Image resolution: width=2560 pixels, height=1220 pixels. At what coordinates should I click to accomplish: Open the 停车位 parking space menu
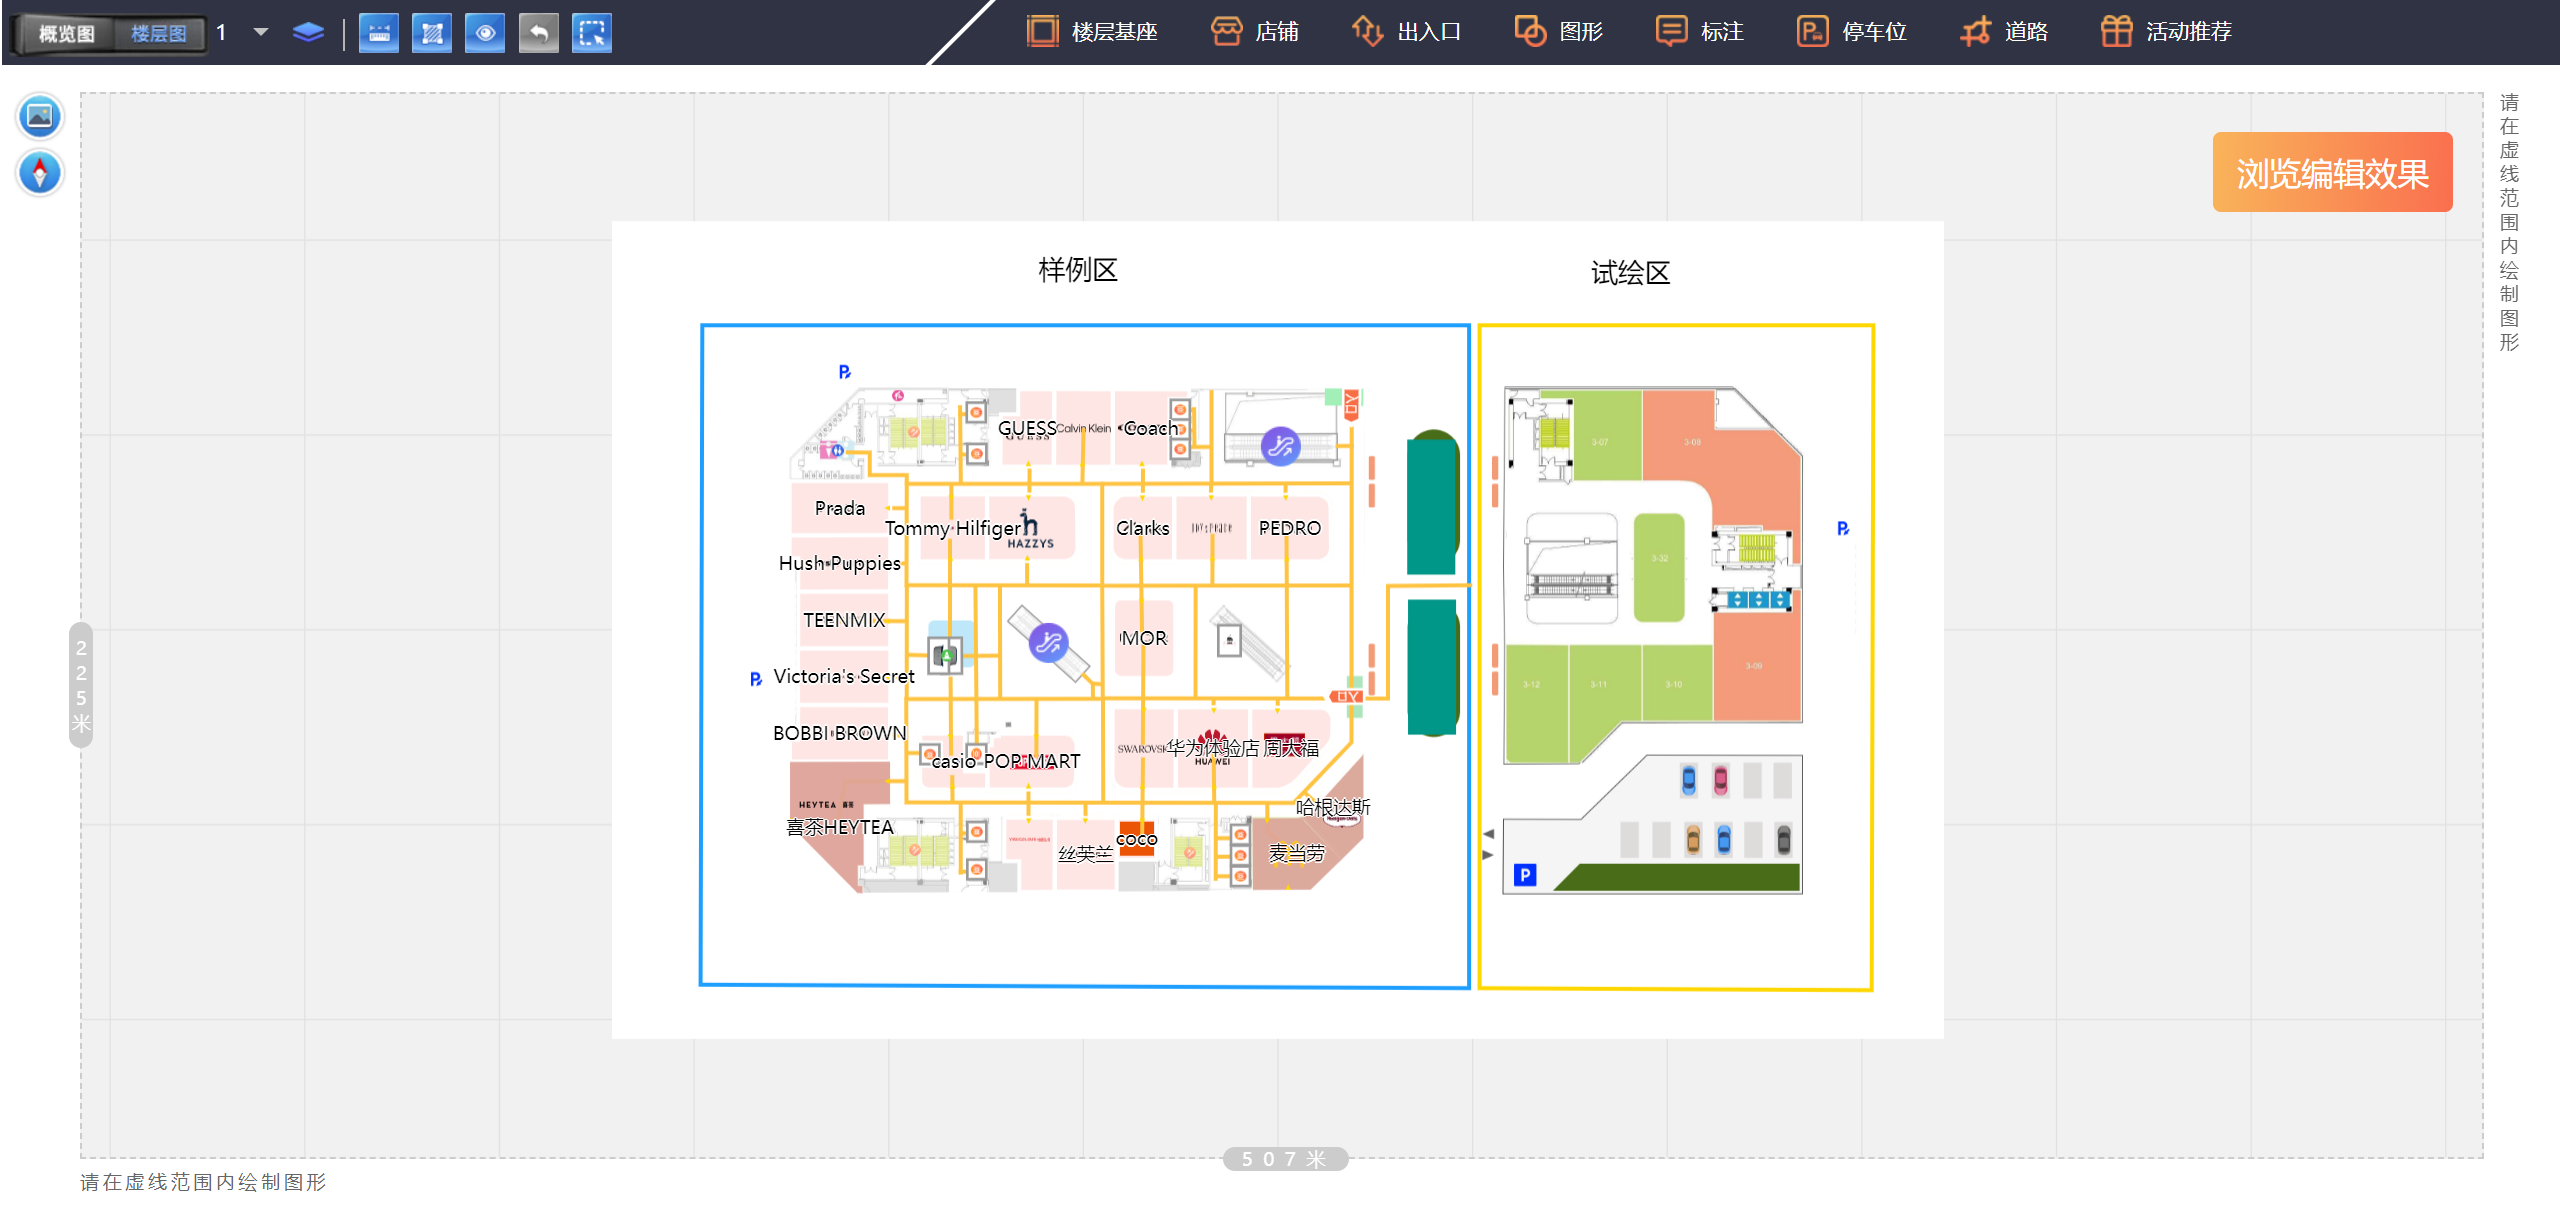(x=1852, y=32)
